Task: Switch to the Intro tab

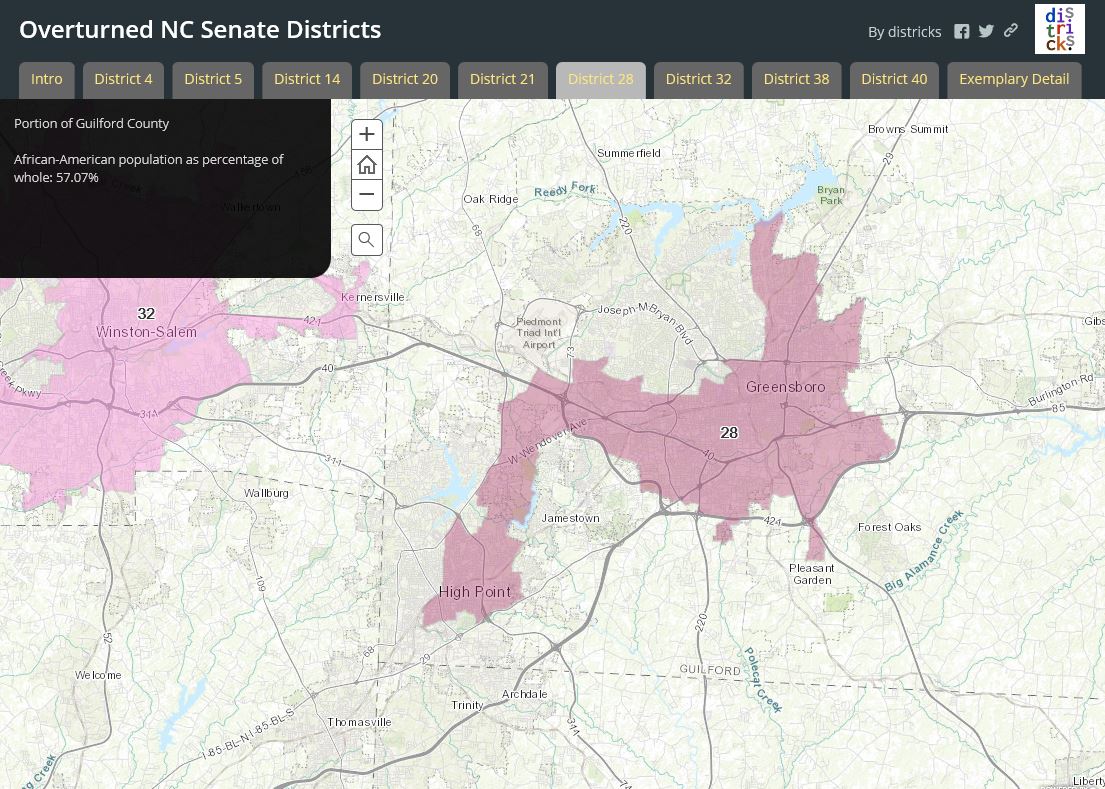Action: coord(46,78)
